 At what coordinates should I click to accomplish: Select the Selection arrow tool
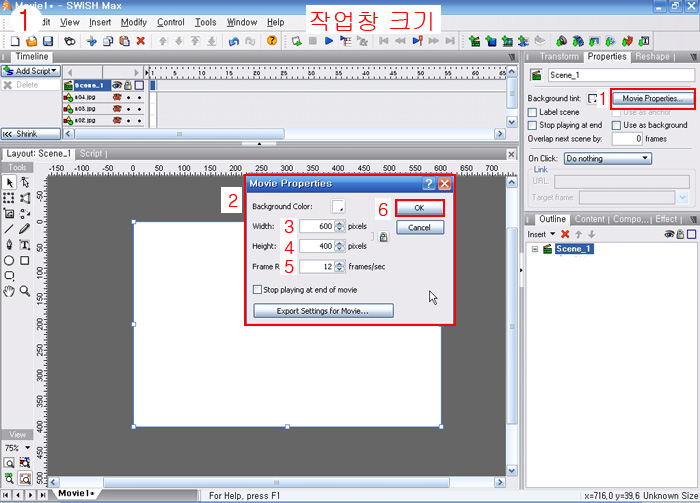coord(9,182)
